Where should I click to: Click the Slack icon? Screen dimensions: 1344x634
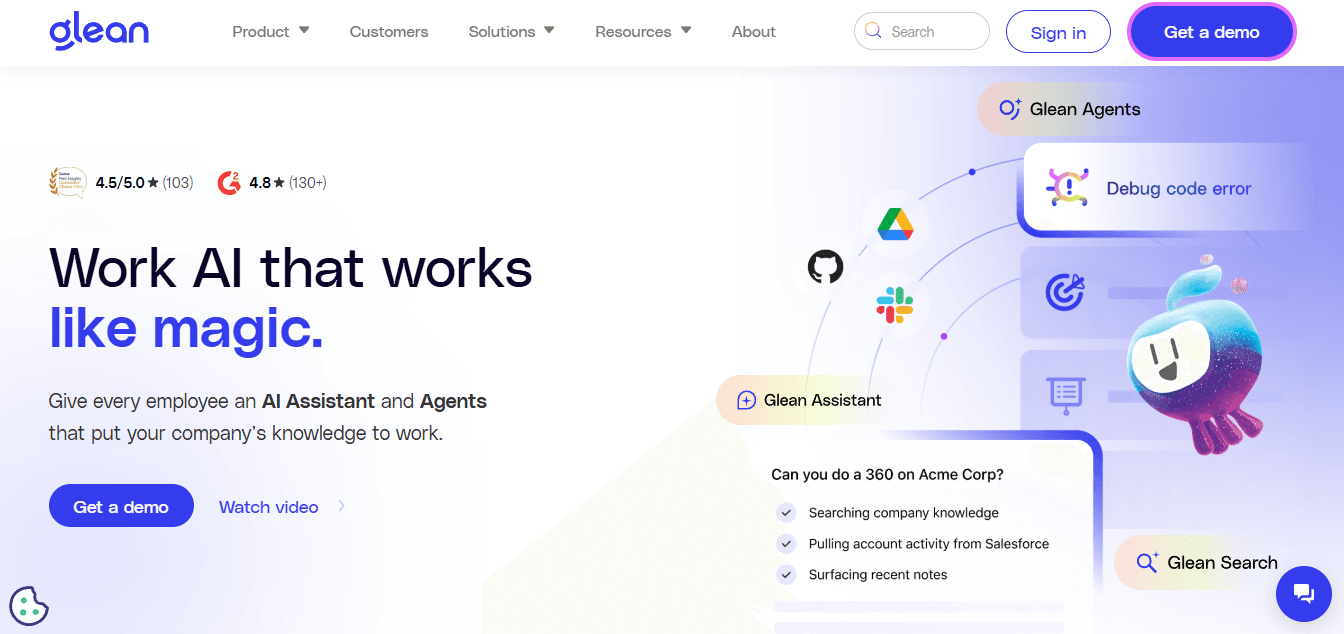(x=894, y=305)
